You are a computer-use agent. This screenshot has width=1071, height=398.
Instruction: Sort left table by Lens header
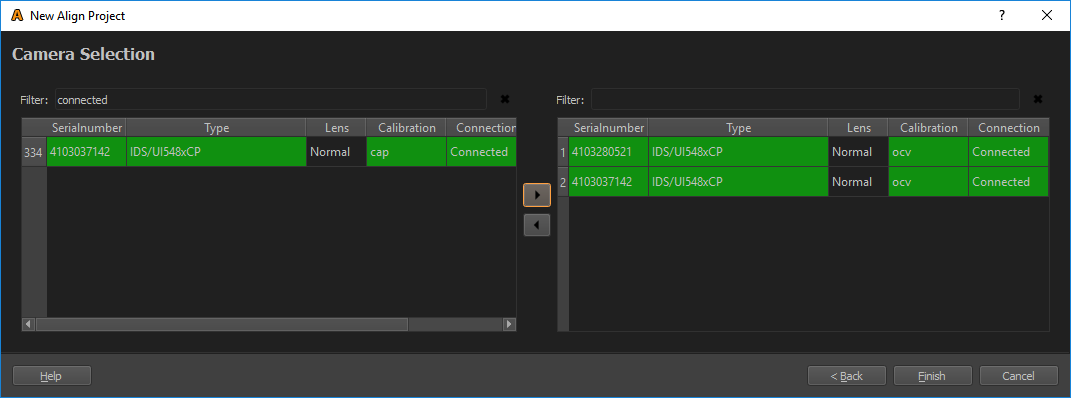click(x=336, y=128)
